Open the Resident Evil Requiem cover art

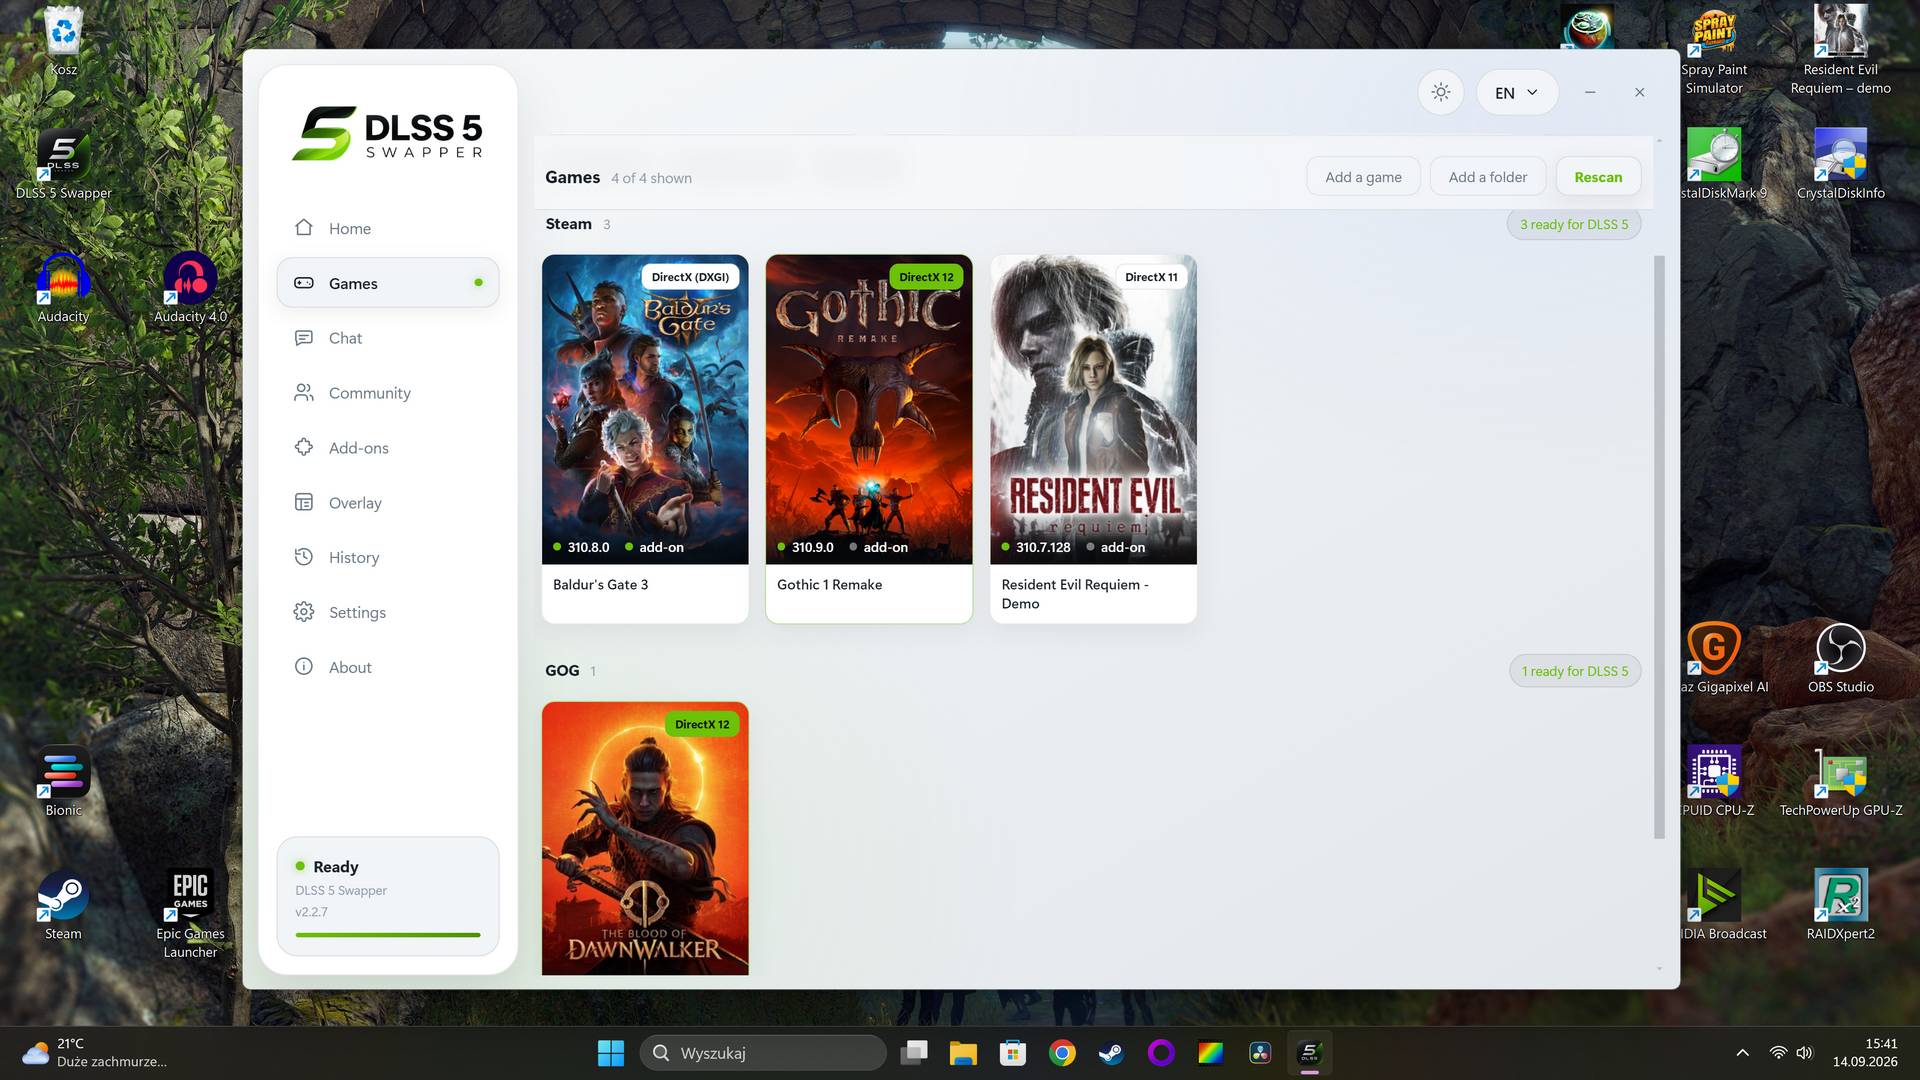(1093, 409)
